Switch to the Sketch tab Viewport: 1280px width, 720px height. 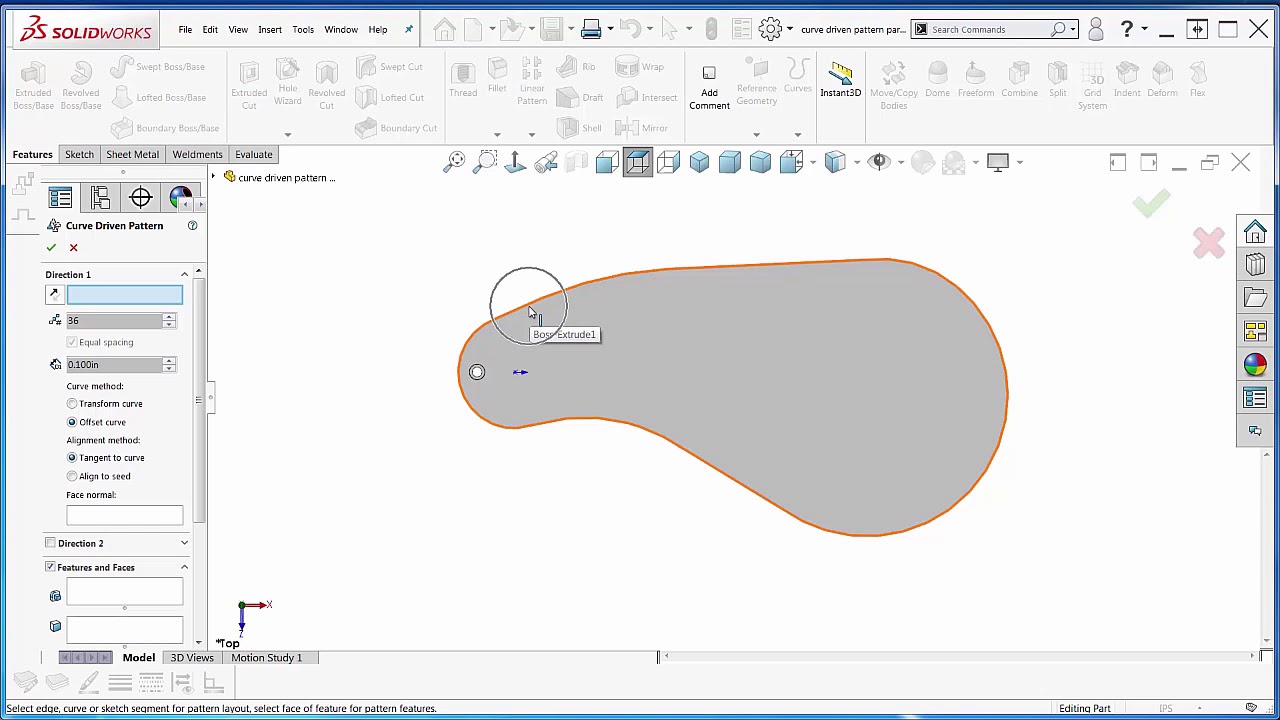[79, 154]
